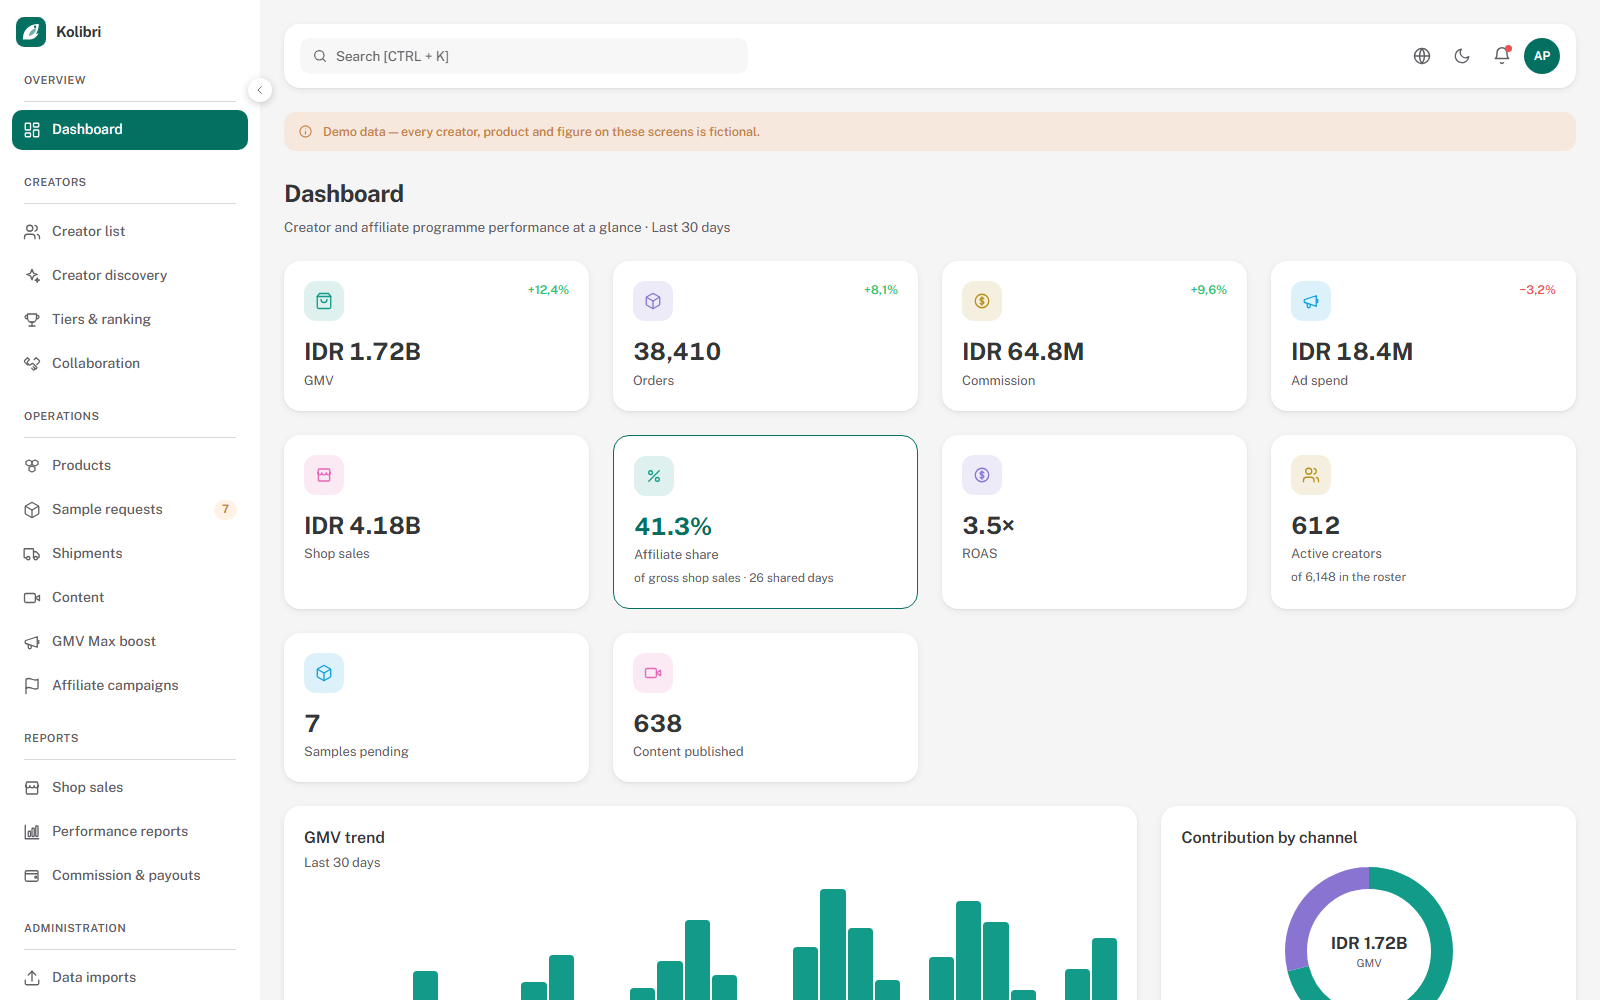The image size is (1600, 1000).
Task: Go to Creator discovery
Action: [x=130, y=276]
